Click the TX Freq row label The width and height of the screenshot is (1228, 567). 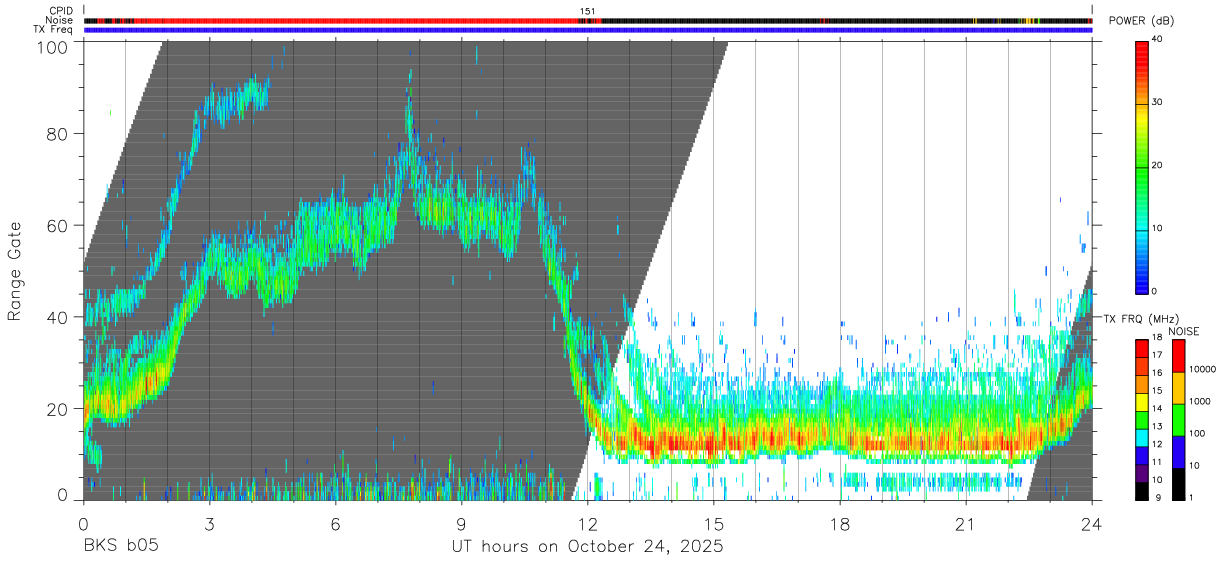(54, 29)
